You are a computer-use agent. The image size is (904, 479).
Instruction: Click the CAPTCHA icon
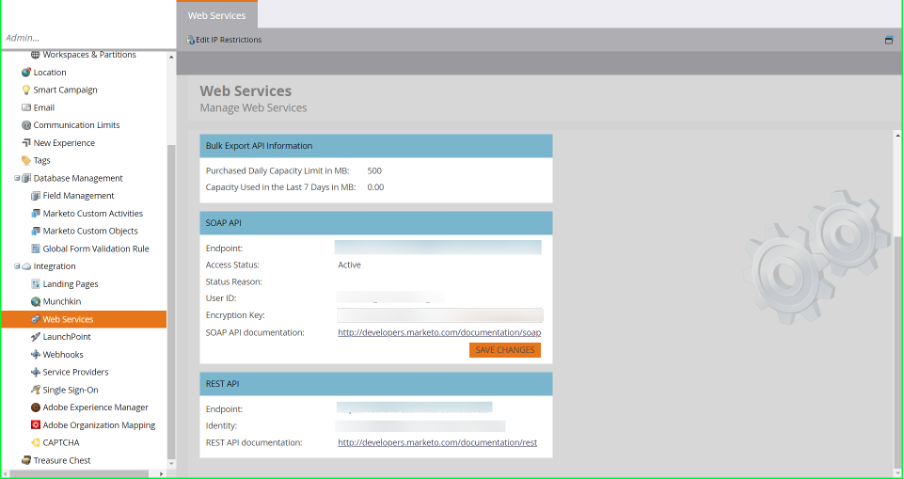35,443
